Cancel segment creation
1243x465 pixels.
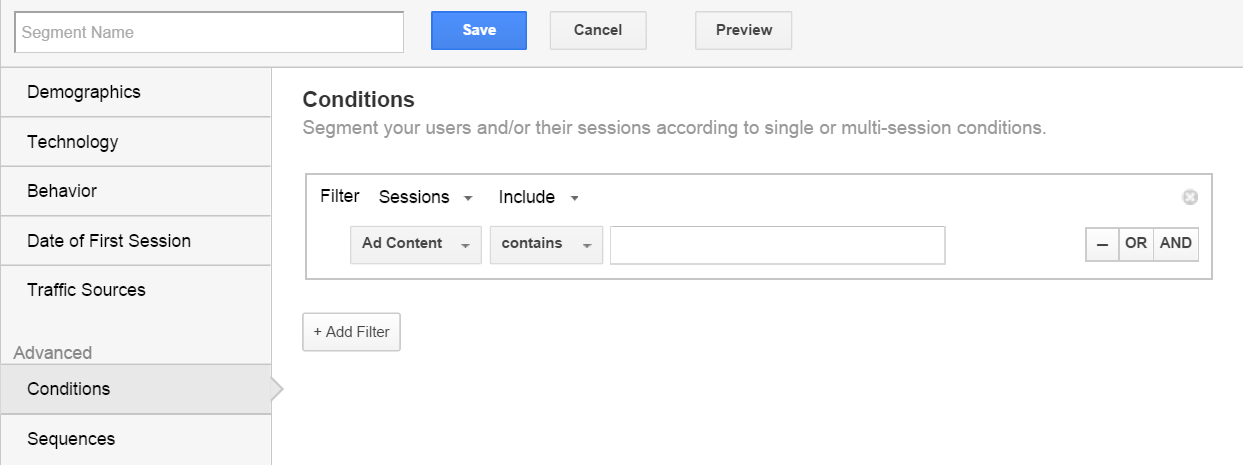coord(598,31)
